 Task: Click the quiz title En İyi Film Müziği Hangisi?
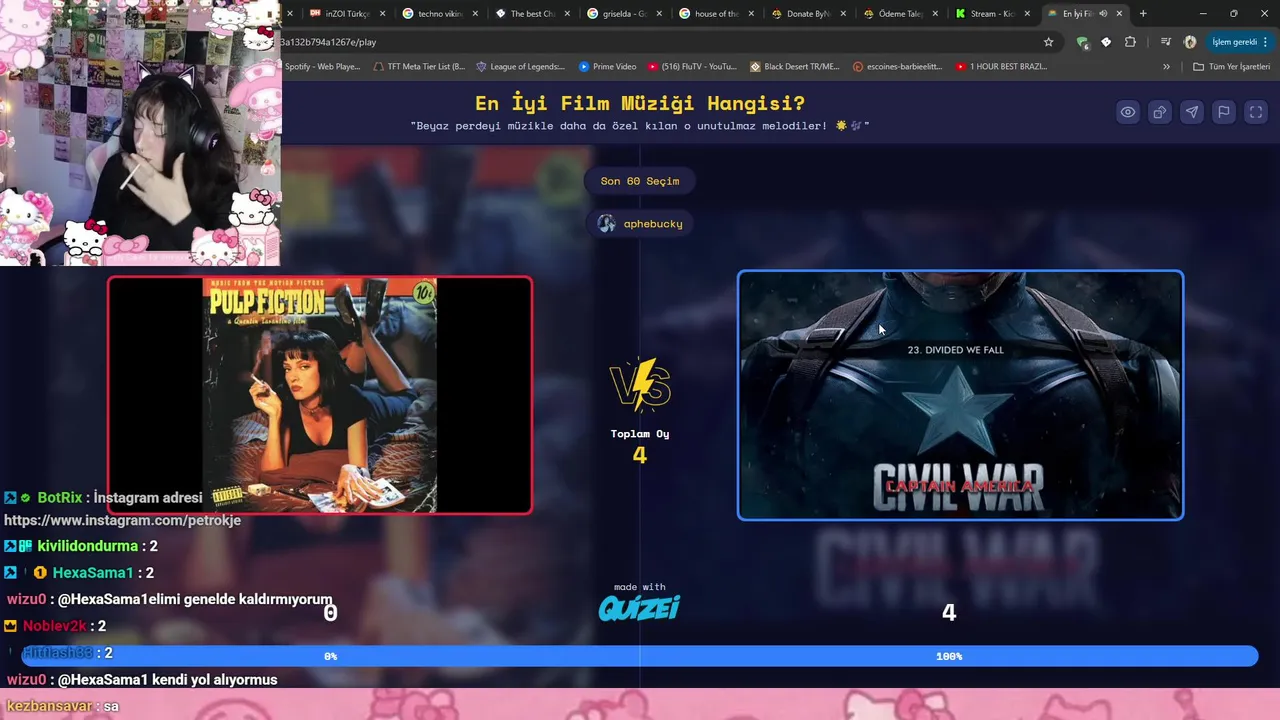click(x=640, y=103)
